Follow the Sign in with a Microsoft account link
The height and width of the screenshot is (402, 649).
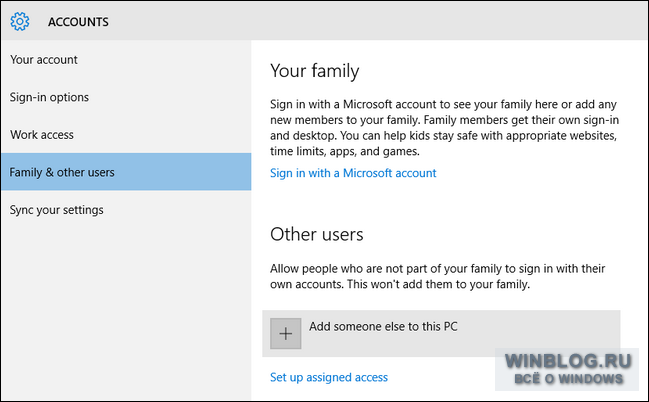pyautogui.click(x=353, y=173)
